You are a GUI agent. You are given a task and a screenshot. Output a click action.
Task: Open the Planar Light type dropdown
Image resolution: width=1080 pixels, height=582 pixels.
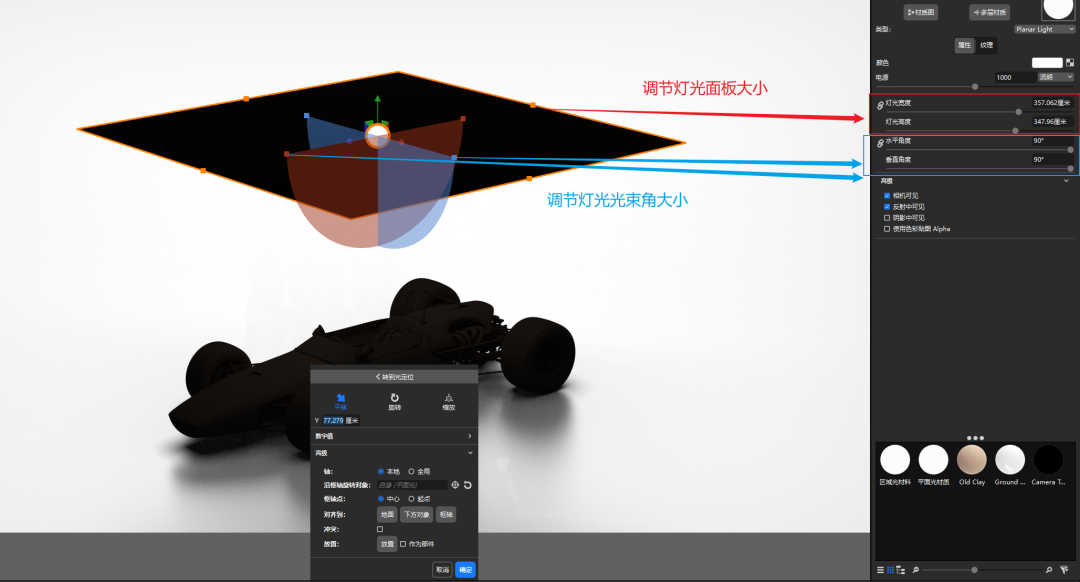pos(1044,29)
